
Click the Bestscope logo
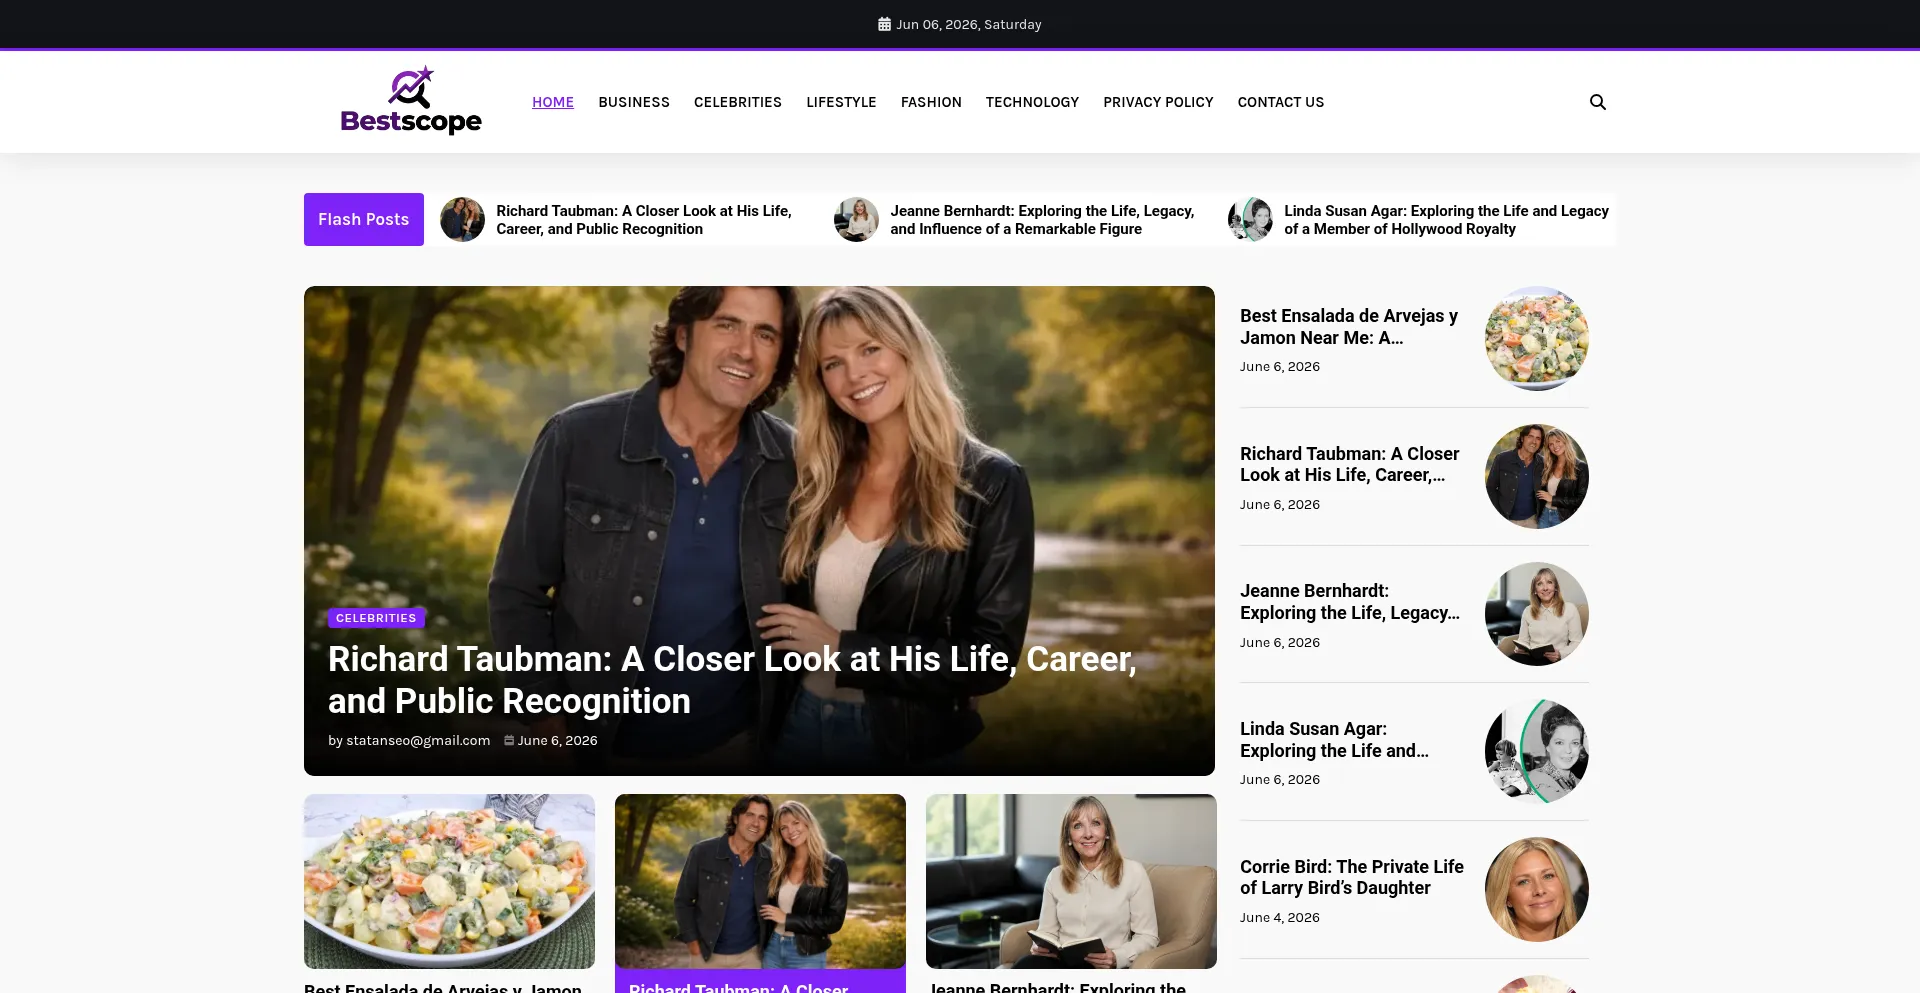click(411, 101)
